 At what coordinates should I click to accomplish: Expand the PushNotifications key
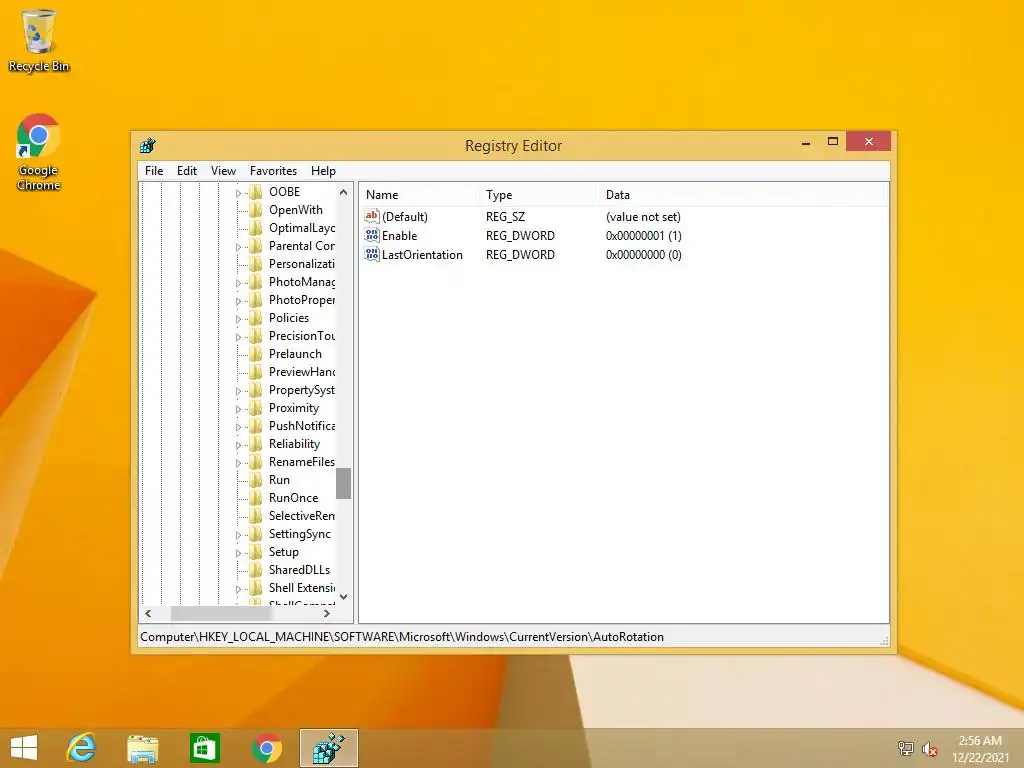coord(238,426)
